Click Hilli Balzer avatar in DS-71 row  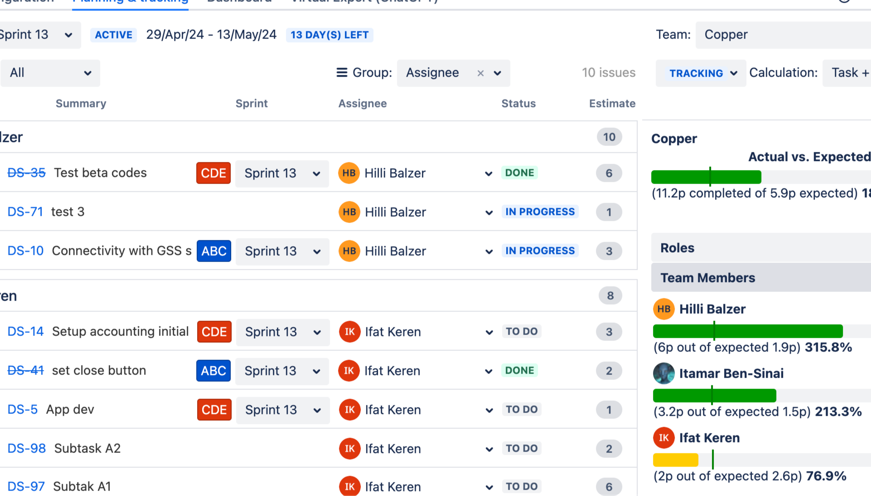pyautogui.click(x=349, y=212)
